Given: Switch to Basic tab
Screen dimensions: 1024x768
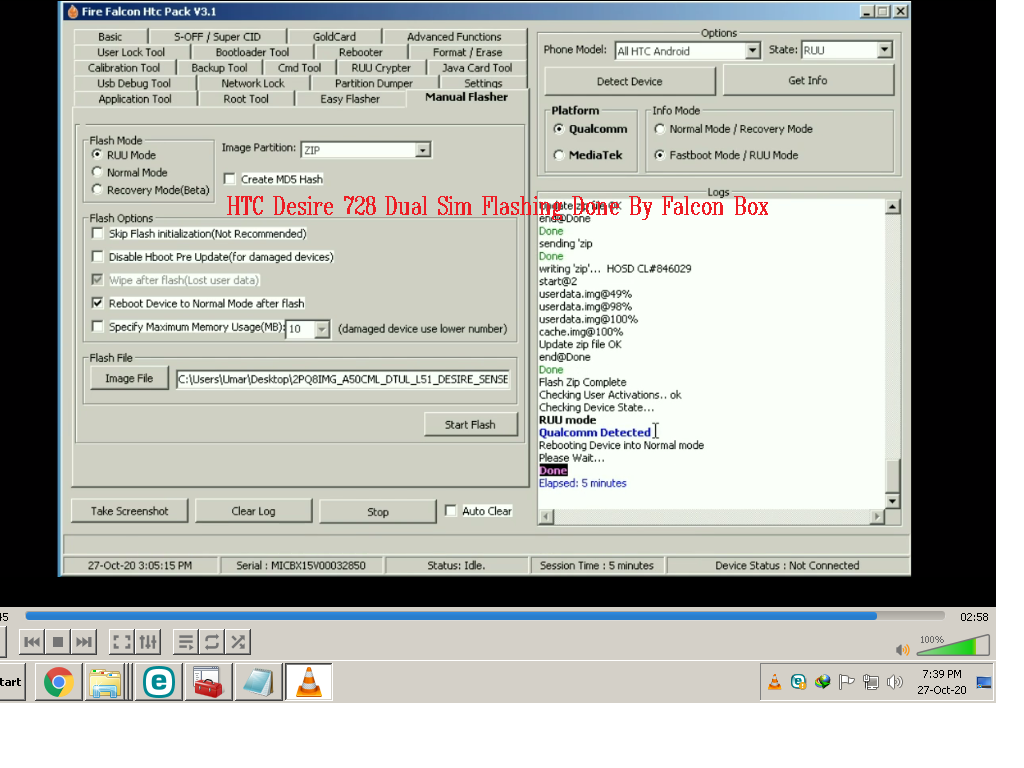Looking at the screenshot, I should click(x=110, y=37).
